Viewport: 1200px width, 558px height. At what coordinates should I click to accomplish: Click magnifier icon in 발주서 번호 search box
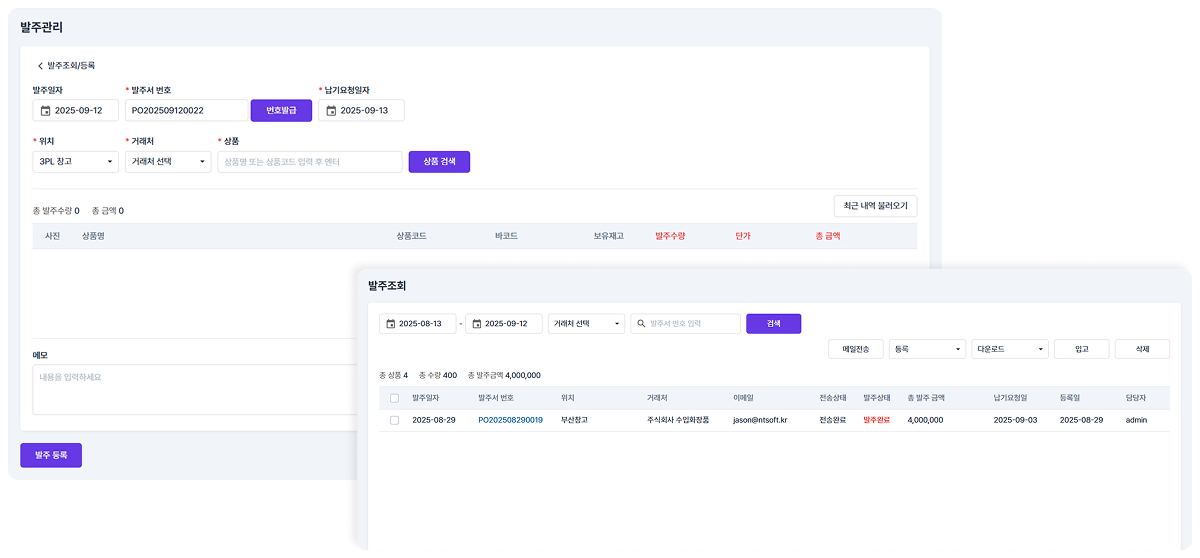[x=640, y=324]
